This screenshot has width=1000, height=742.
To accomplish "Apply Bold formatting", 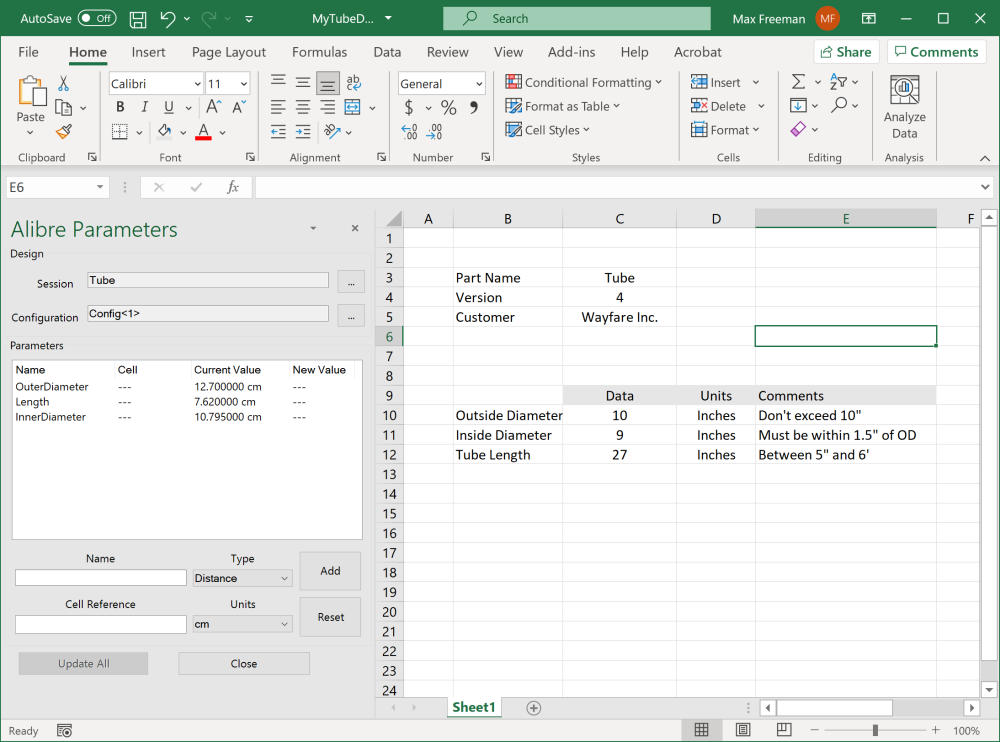I will click(x=120, y=107).
